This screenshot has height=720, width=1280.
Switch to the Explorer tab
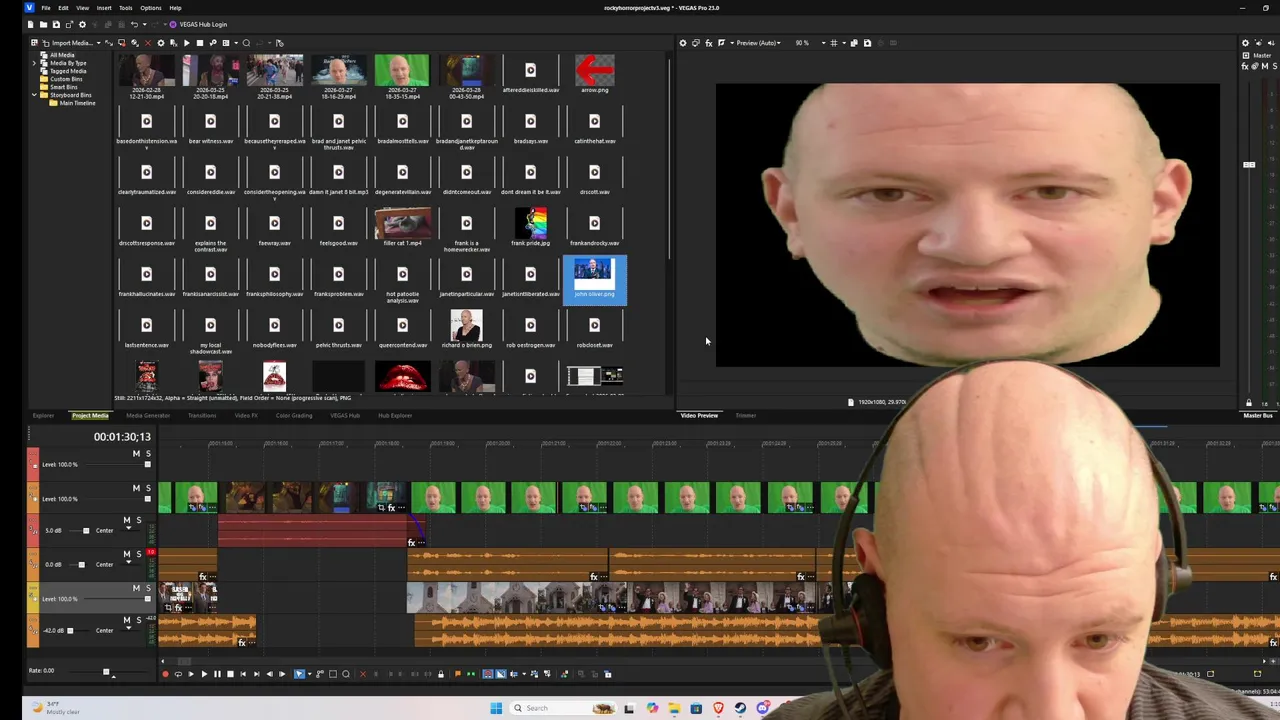[x=43, y=415]
